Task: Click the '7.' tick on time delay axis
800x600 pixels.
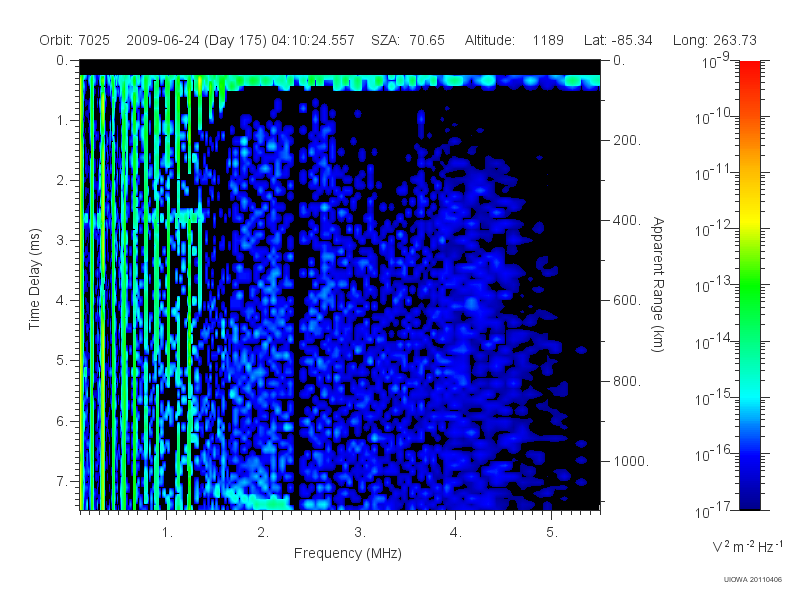Action: point(61,481)
